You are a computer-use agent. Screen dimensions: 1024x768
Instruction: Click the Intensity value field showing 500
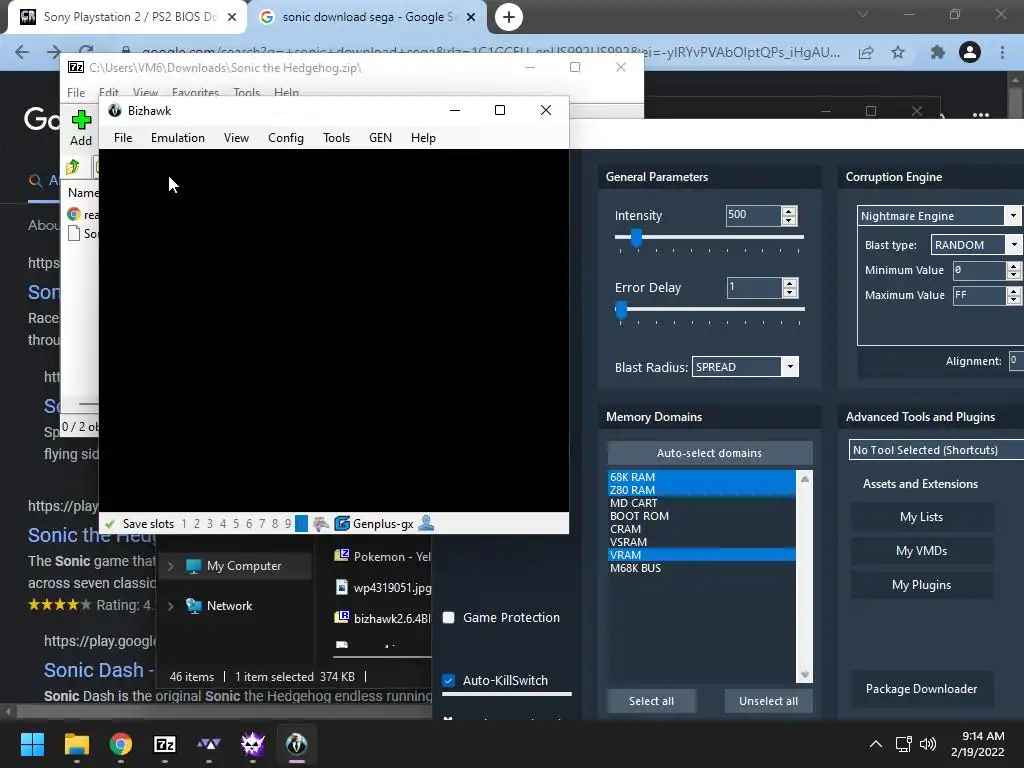(x=753, y=215)
